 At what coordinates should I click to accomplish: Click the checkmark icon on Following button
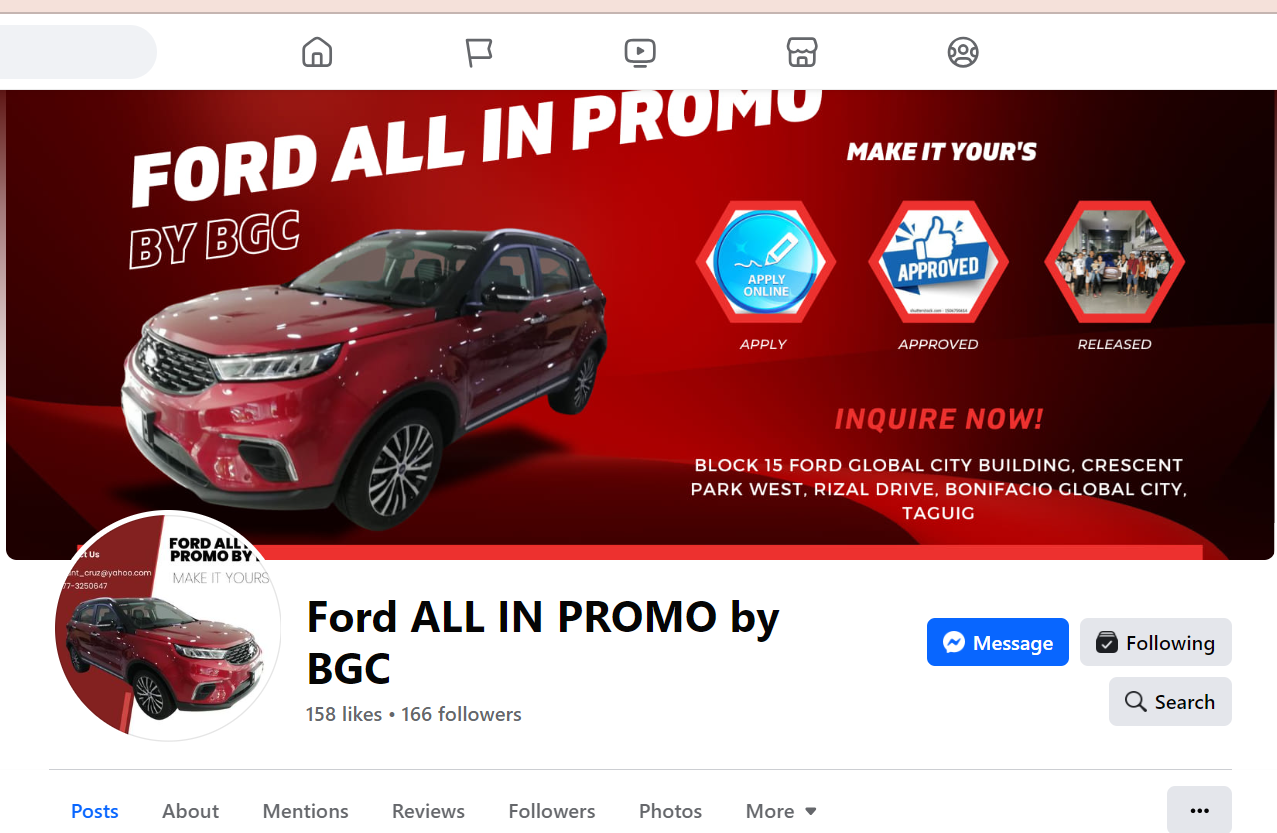pyautogui.click(x=1106, y=642)
